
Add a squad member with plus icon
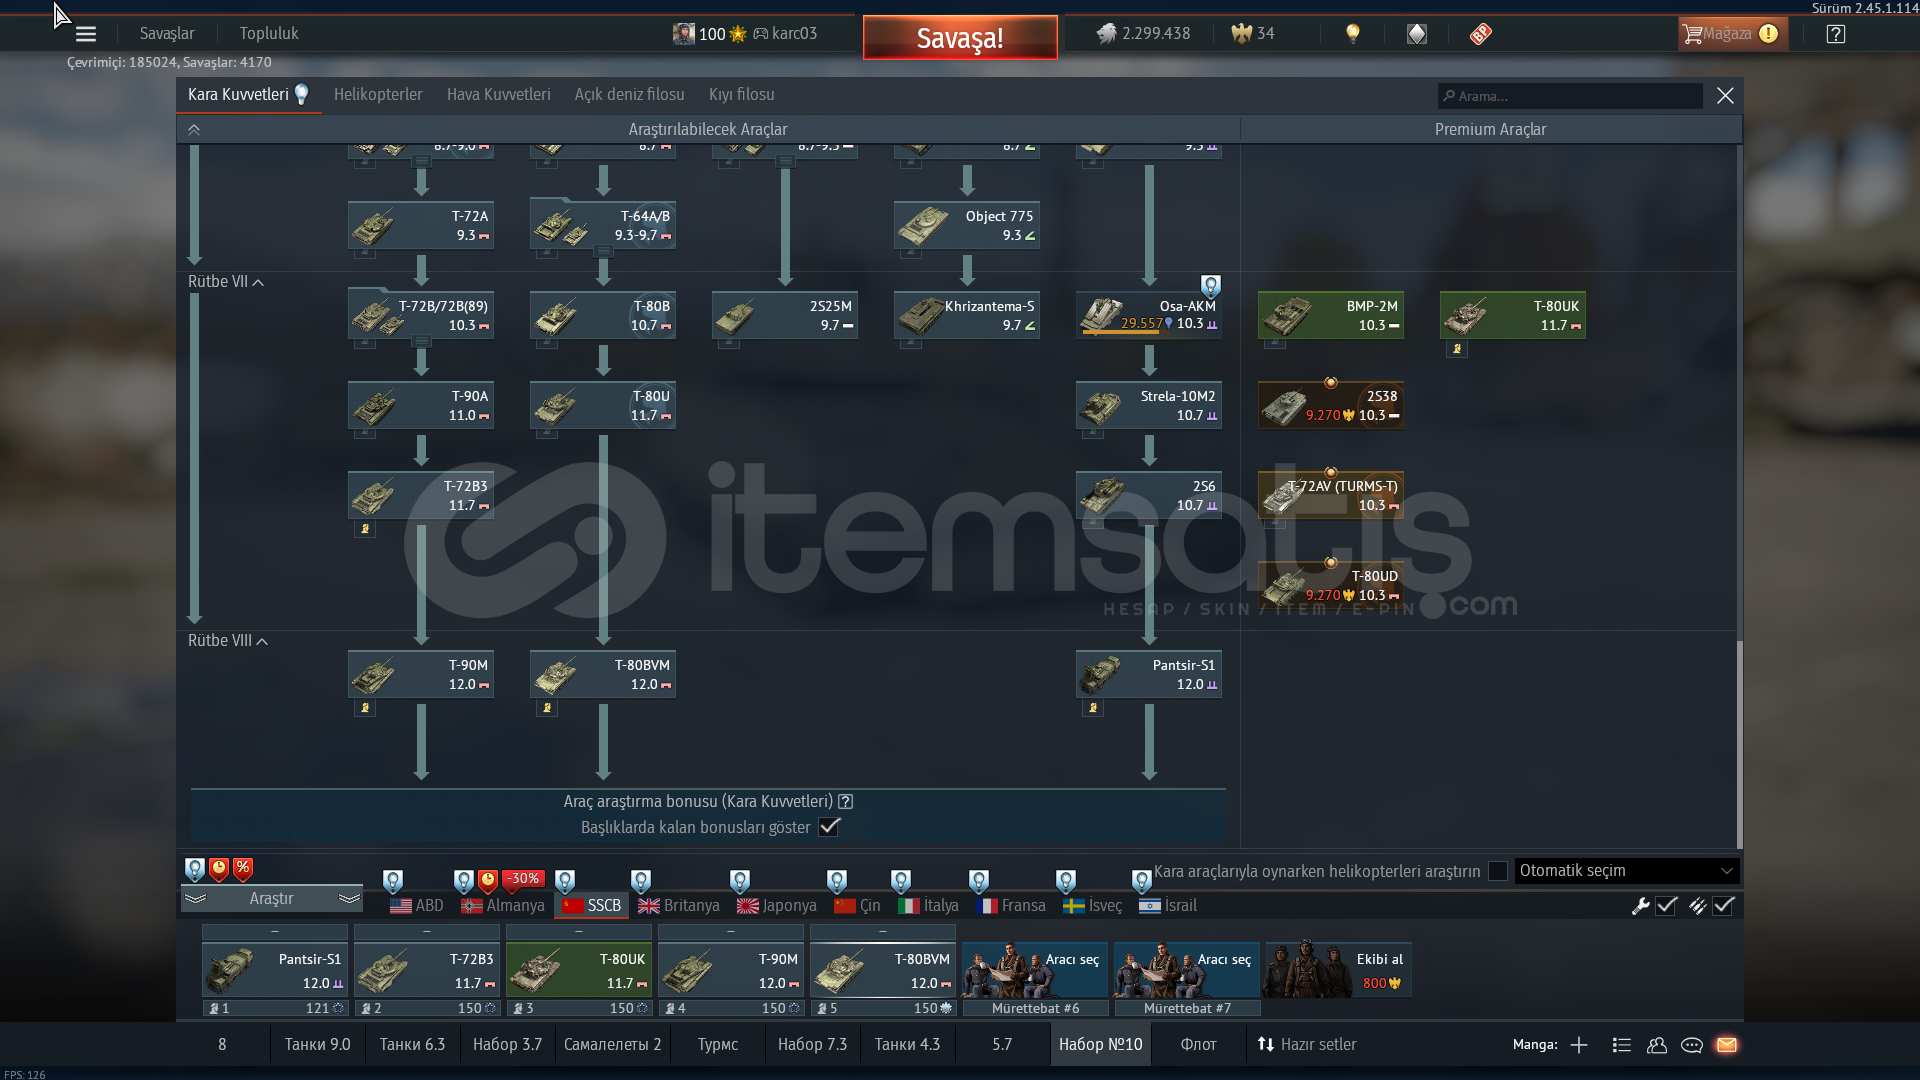pyautogui.click(x=1579, y=1045)
